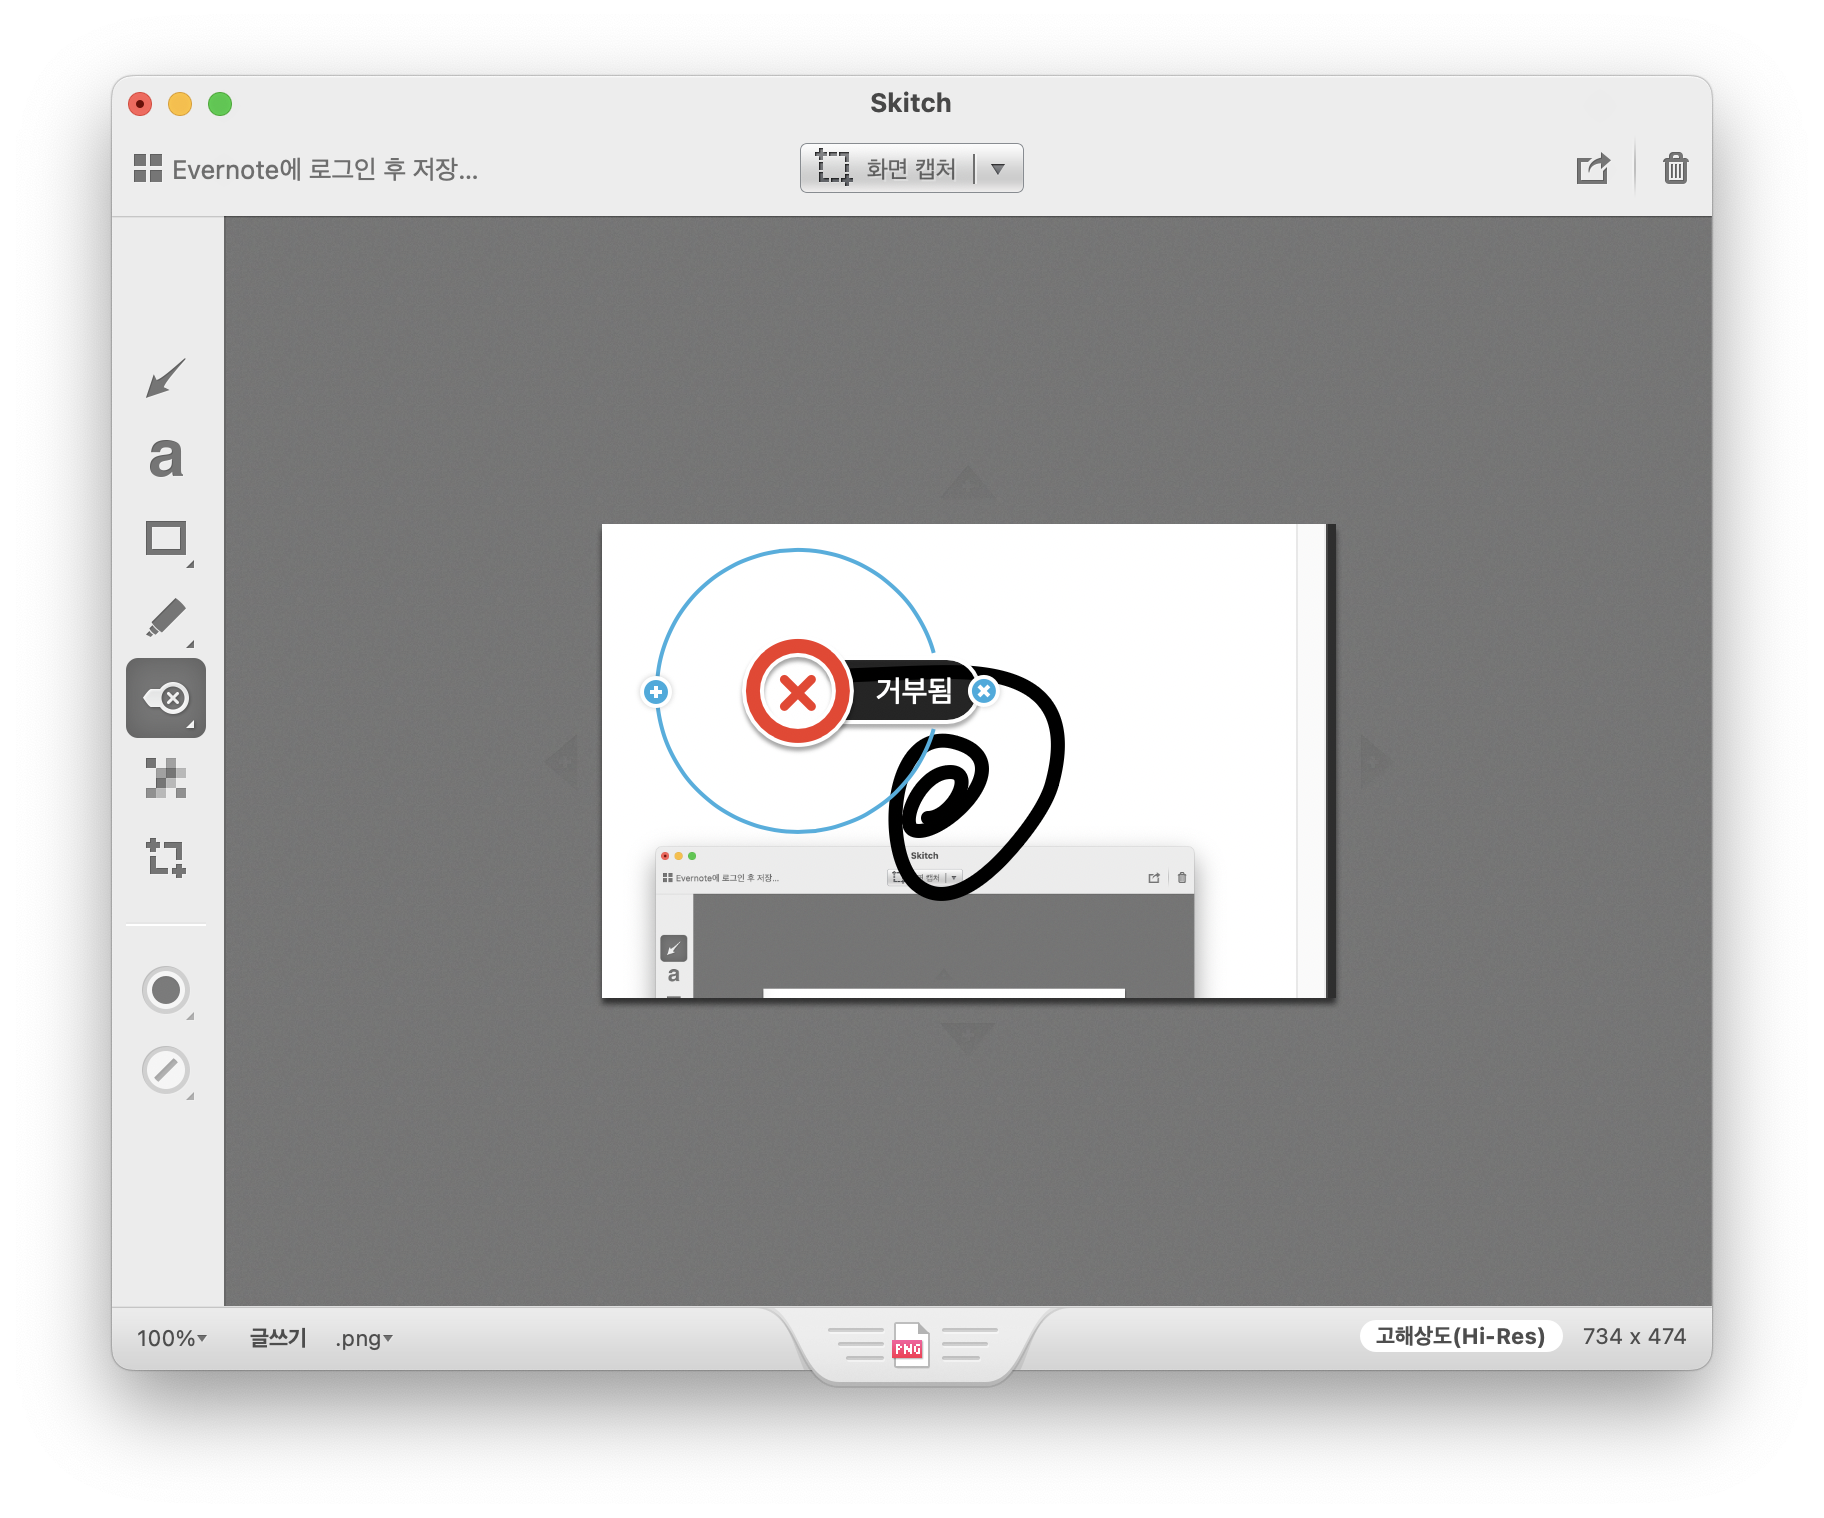
Task: Expand the screen capture mode dropdown arrow
Action: 998,168
